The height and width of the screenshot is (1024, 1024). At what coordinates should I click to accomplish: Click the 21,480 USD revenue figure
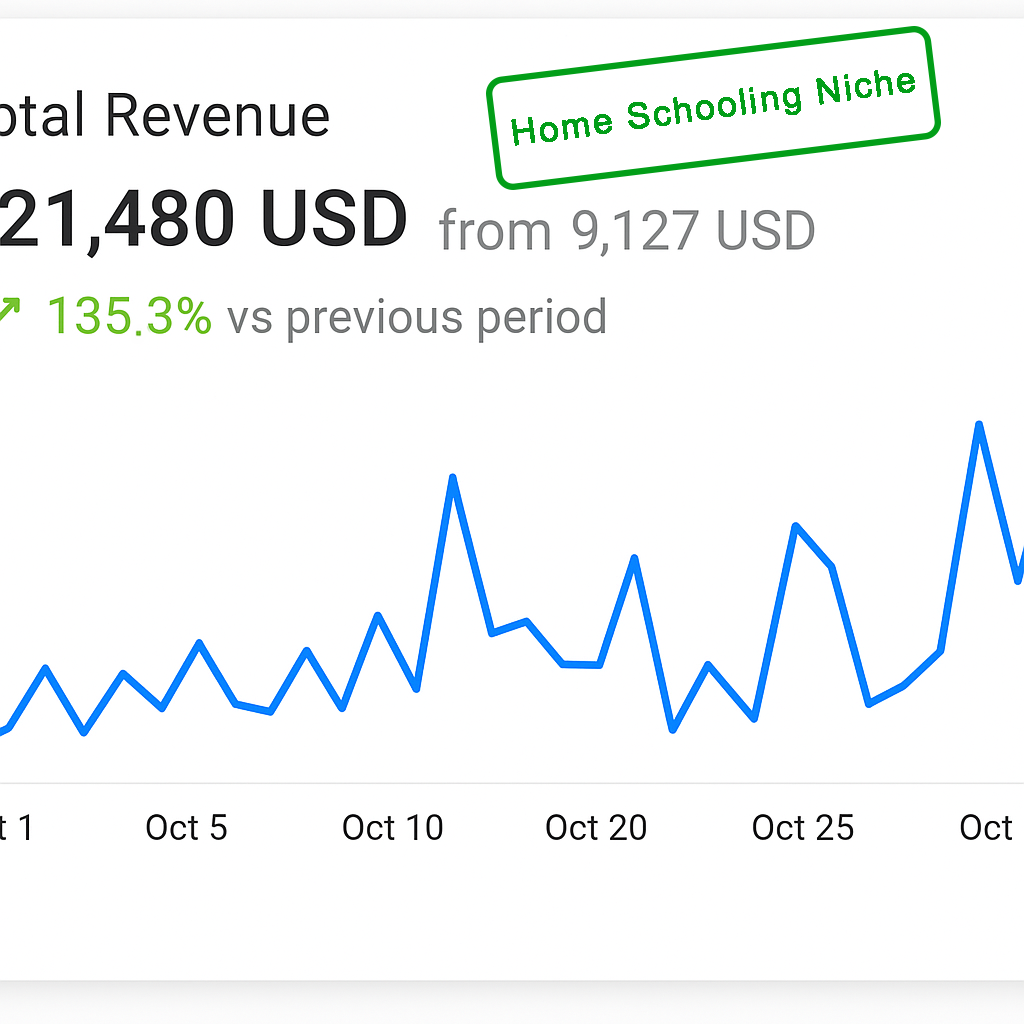tap(203, 221)
